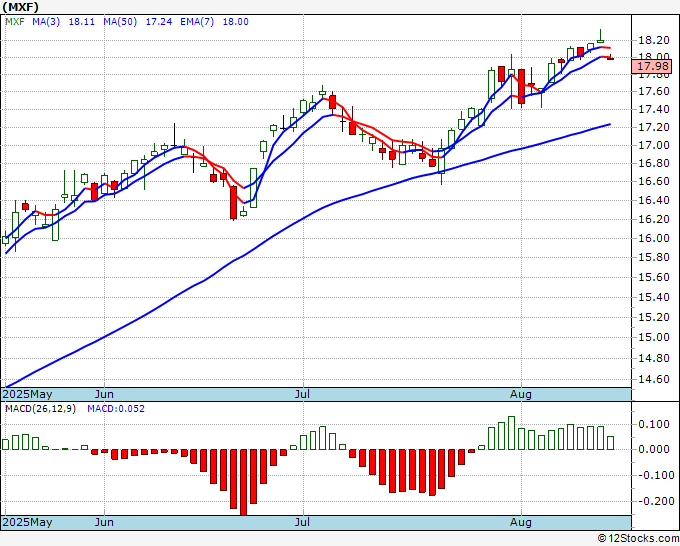Click 2025May on the MACD date axis

tap(28, 522)
